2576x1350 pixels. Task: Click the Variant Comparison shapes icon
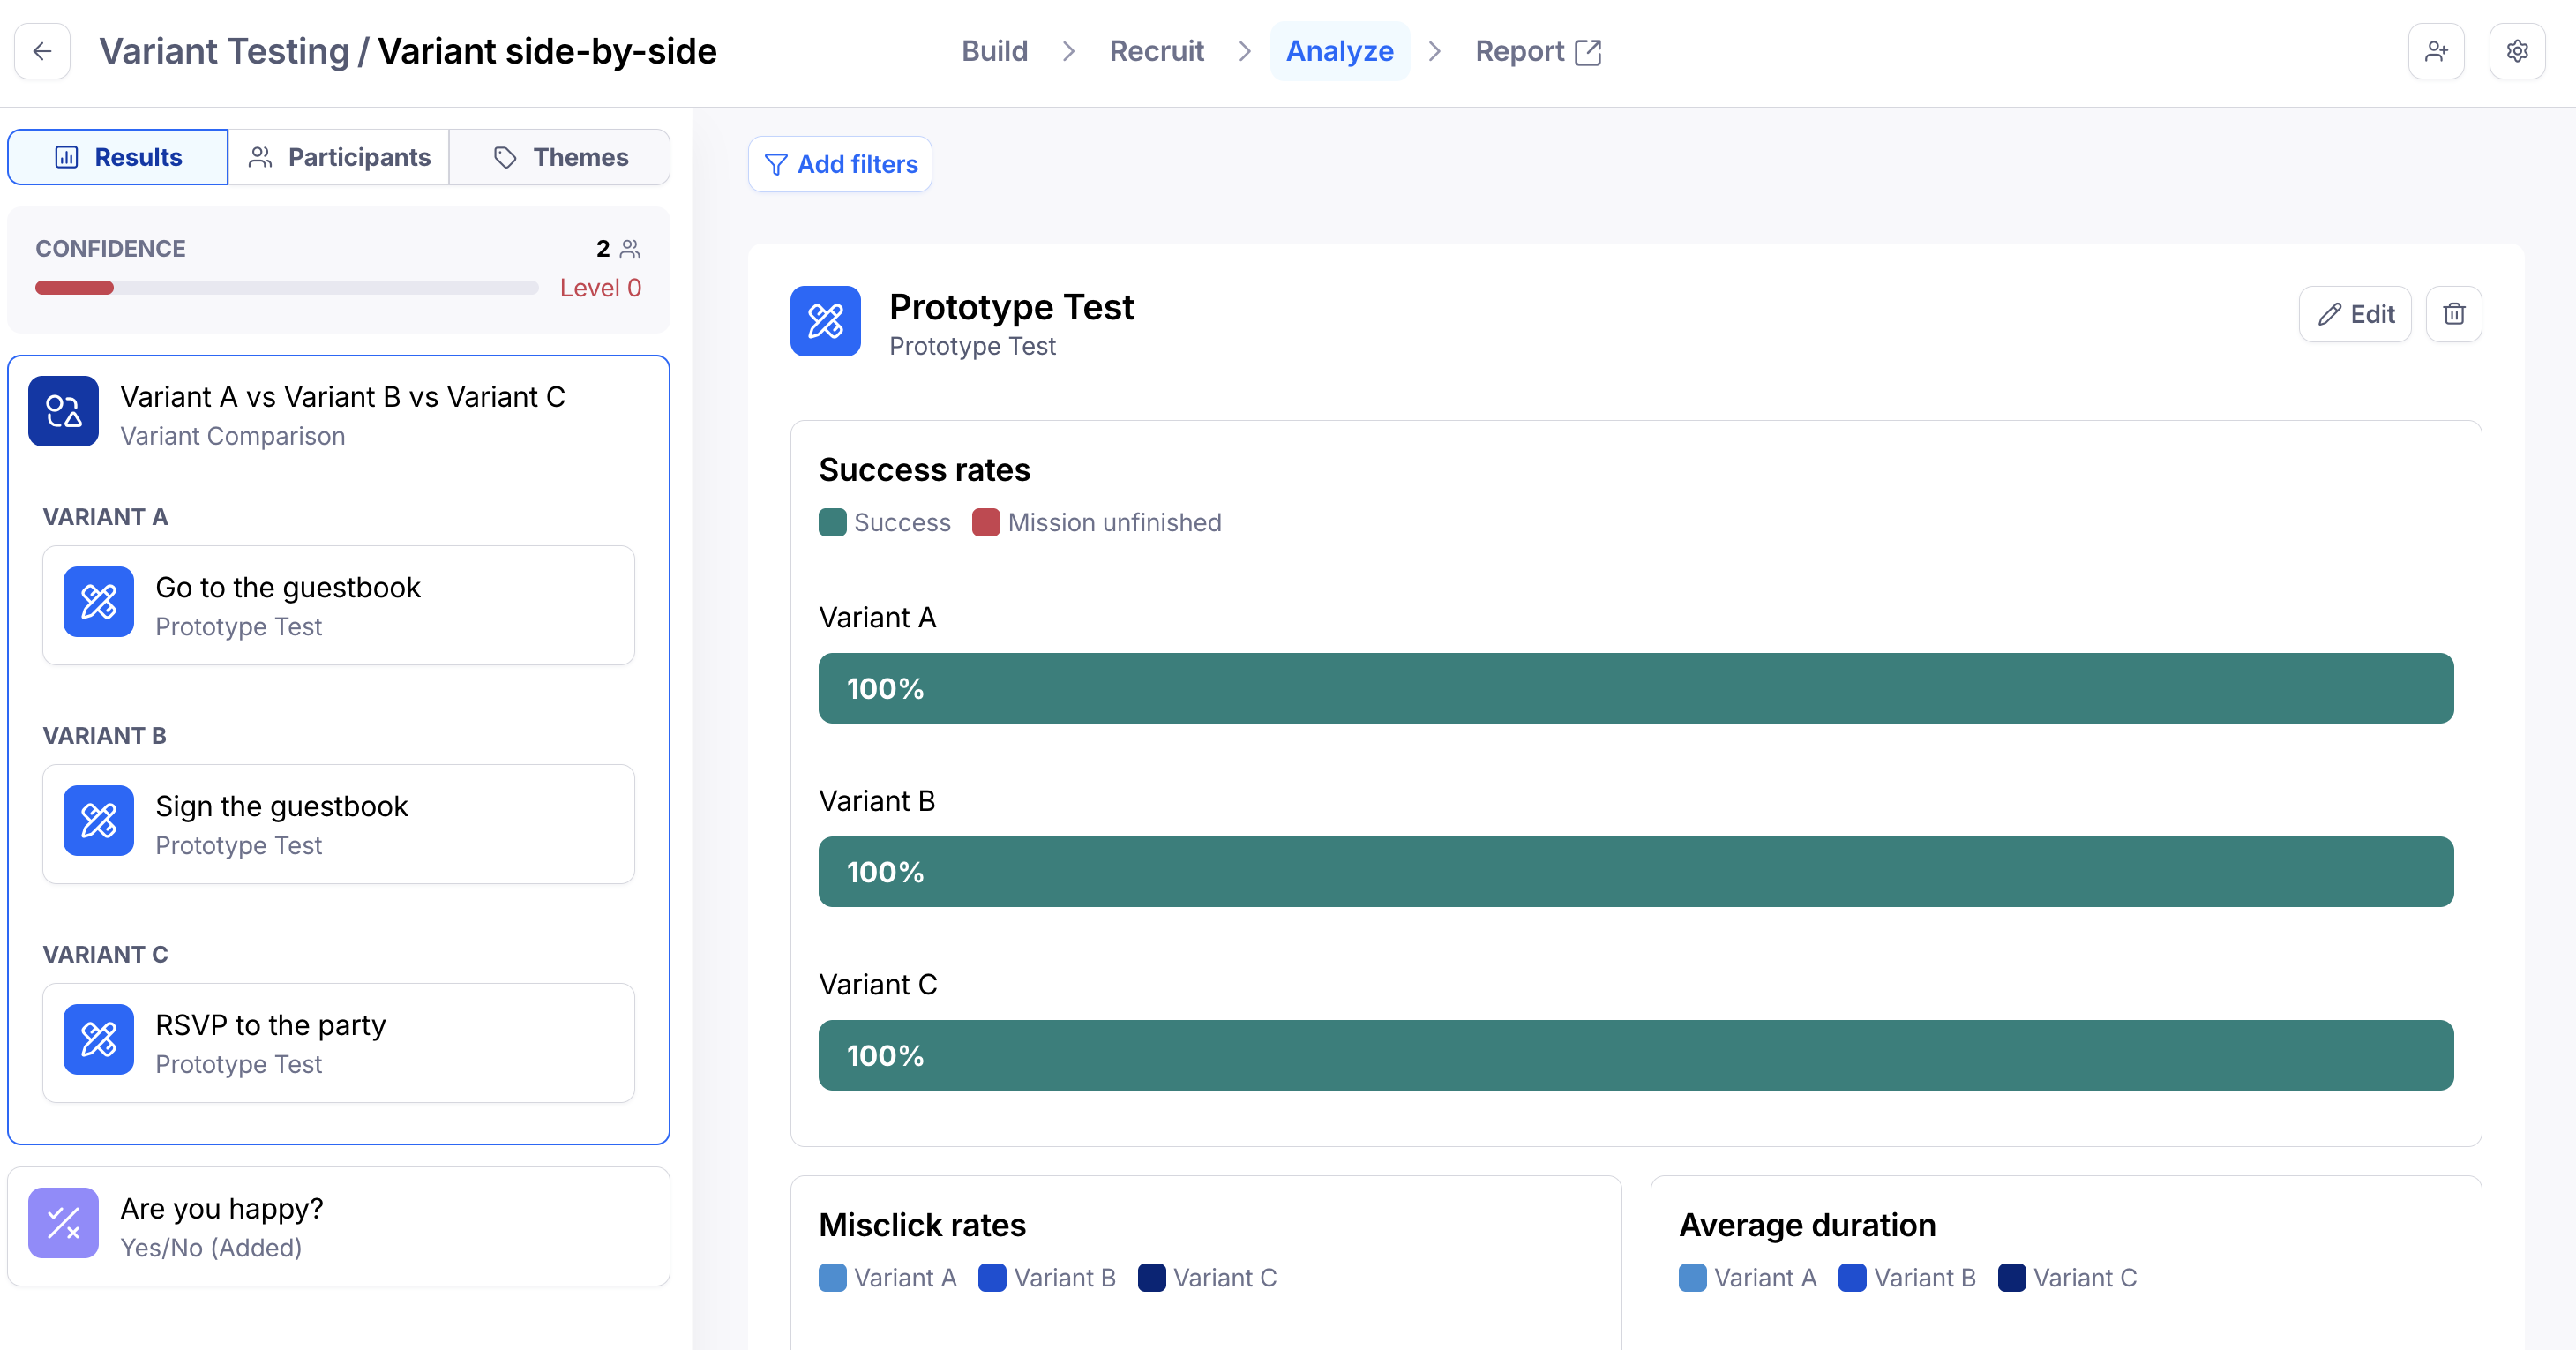click(63, 411)
